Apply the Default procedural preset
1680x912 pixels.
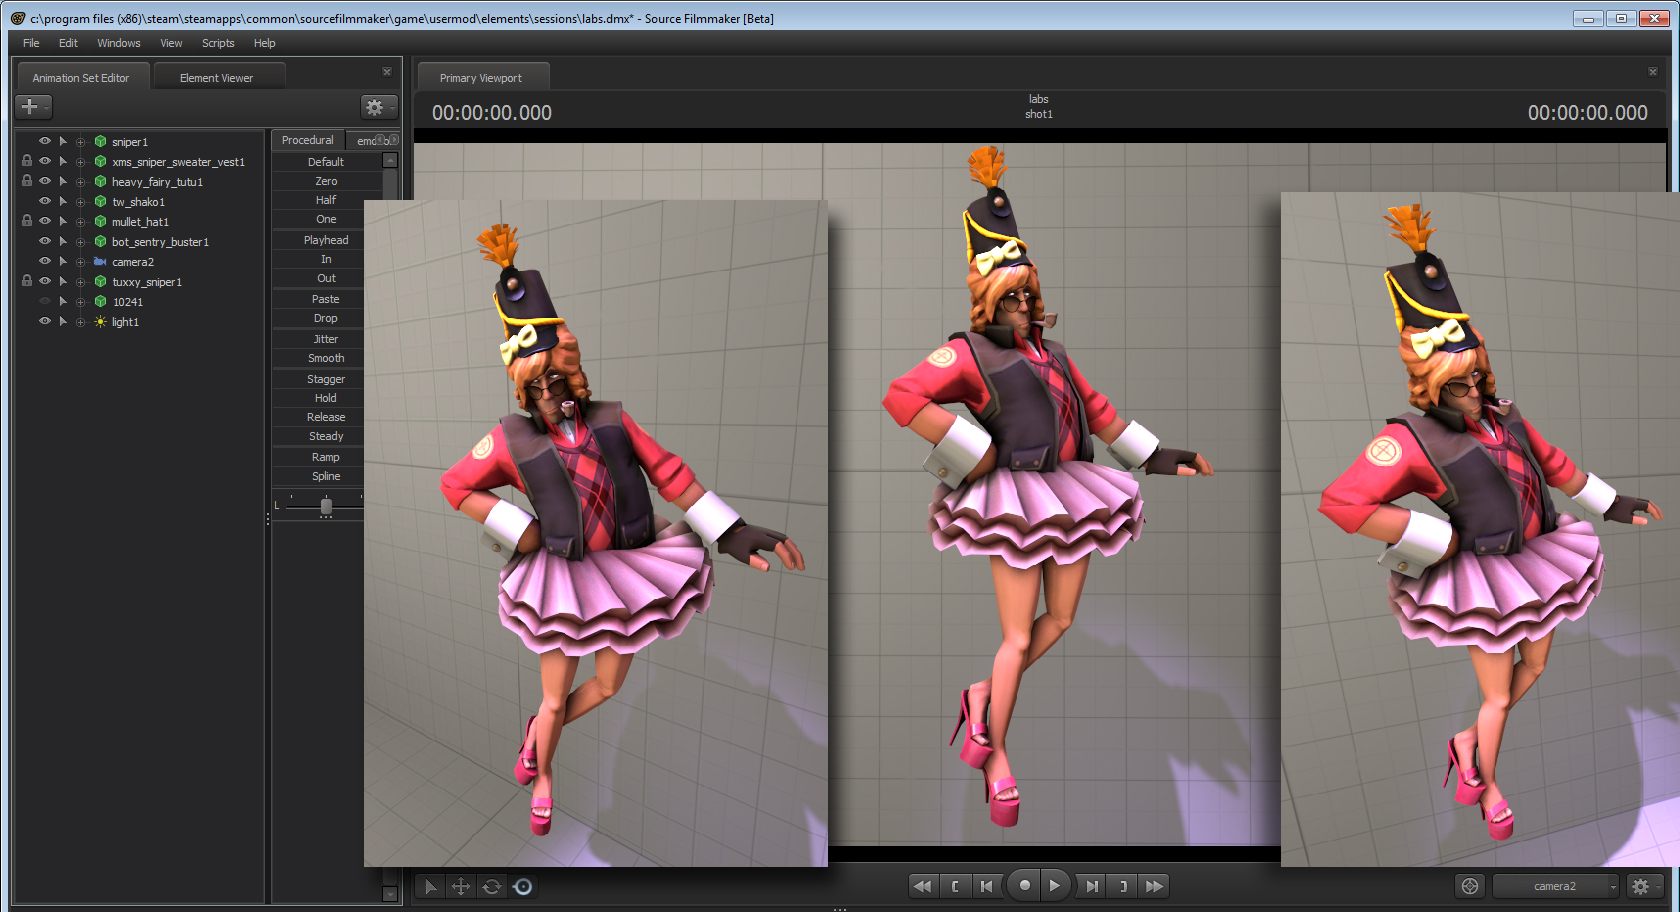click(x=326, y=162)
